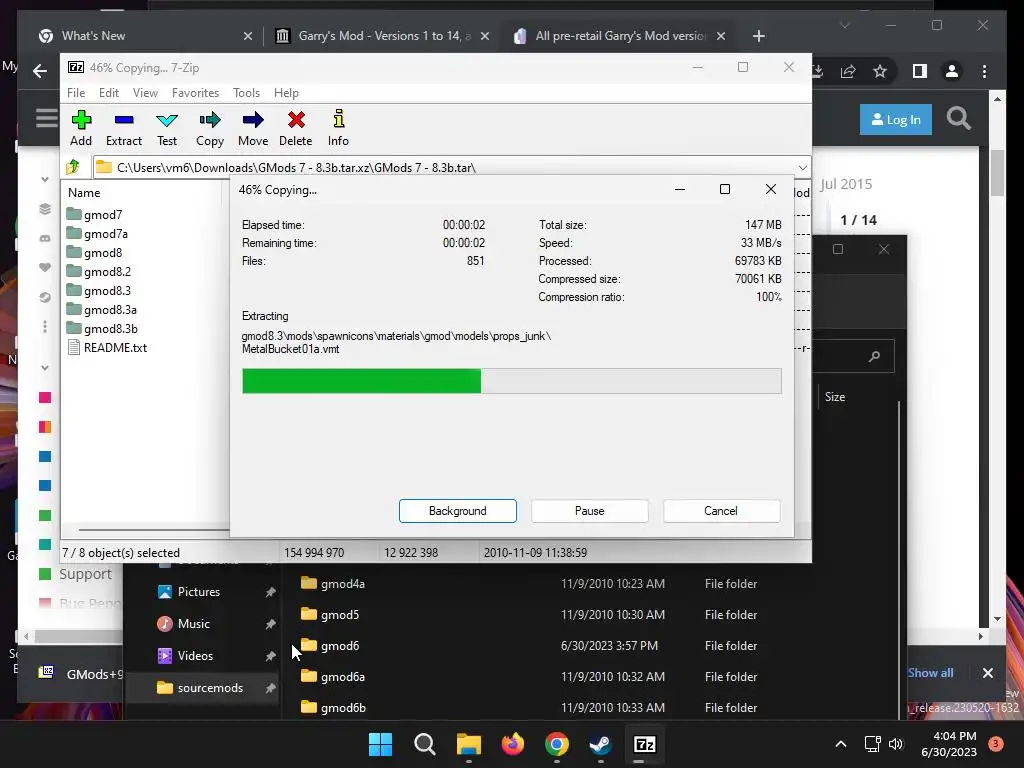Open File Explorer from the taskbar
Viewport: 1024px width, 768px height.
tap(468, 744)
